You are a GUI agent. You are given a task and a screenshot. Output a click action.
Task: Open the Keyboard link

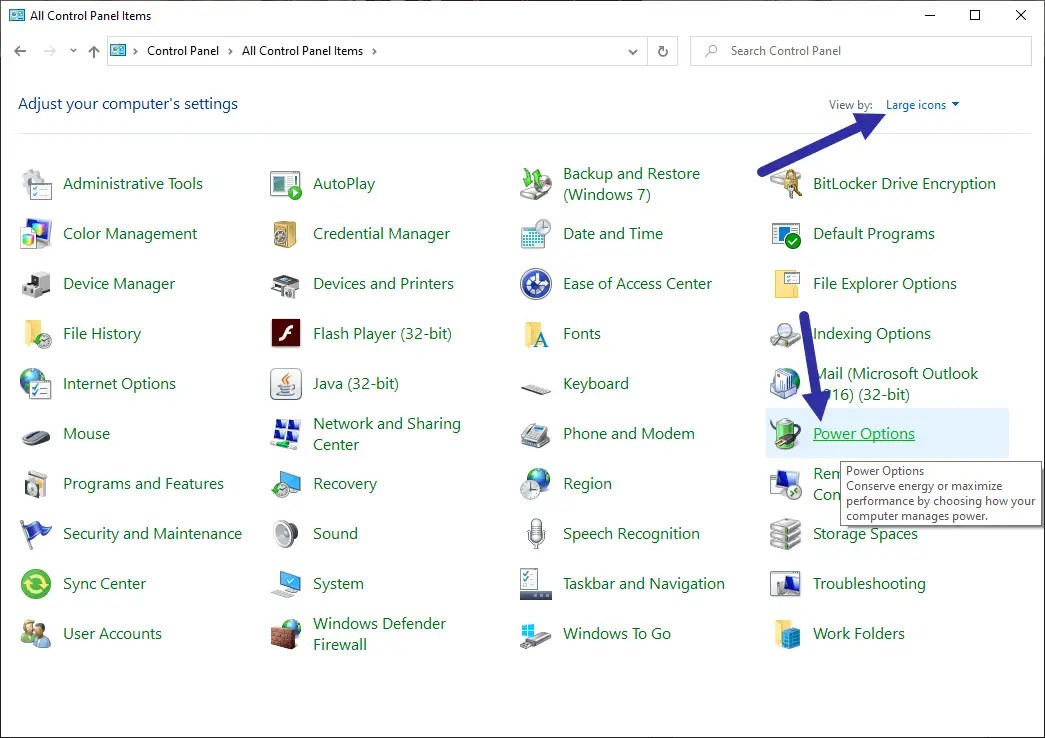(x=596, y=384)
